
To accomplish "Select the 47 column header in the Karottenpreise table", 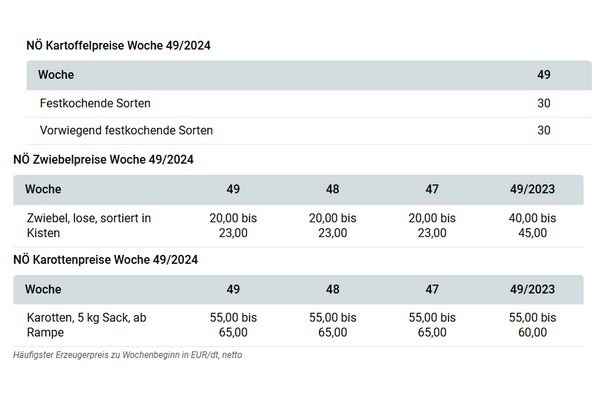I will coord(433,289).
